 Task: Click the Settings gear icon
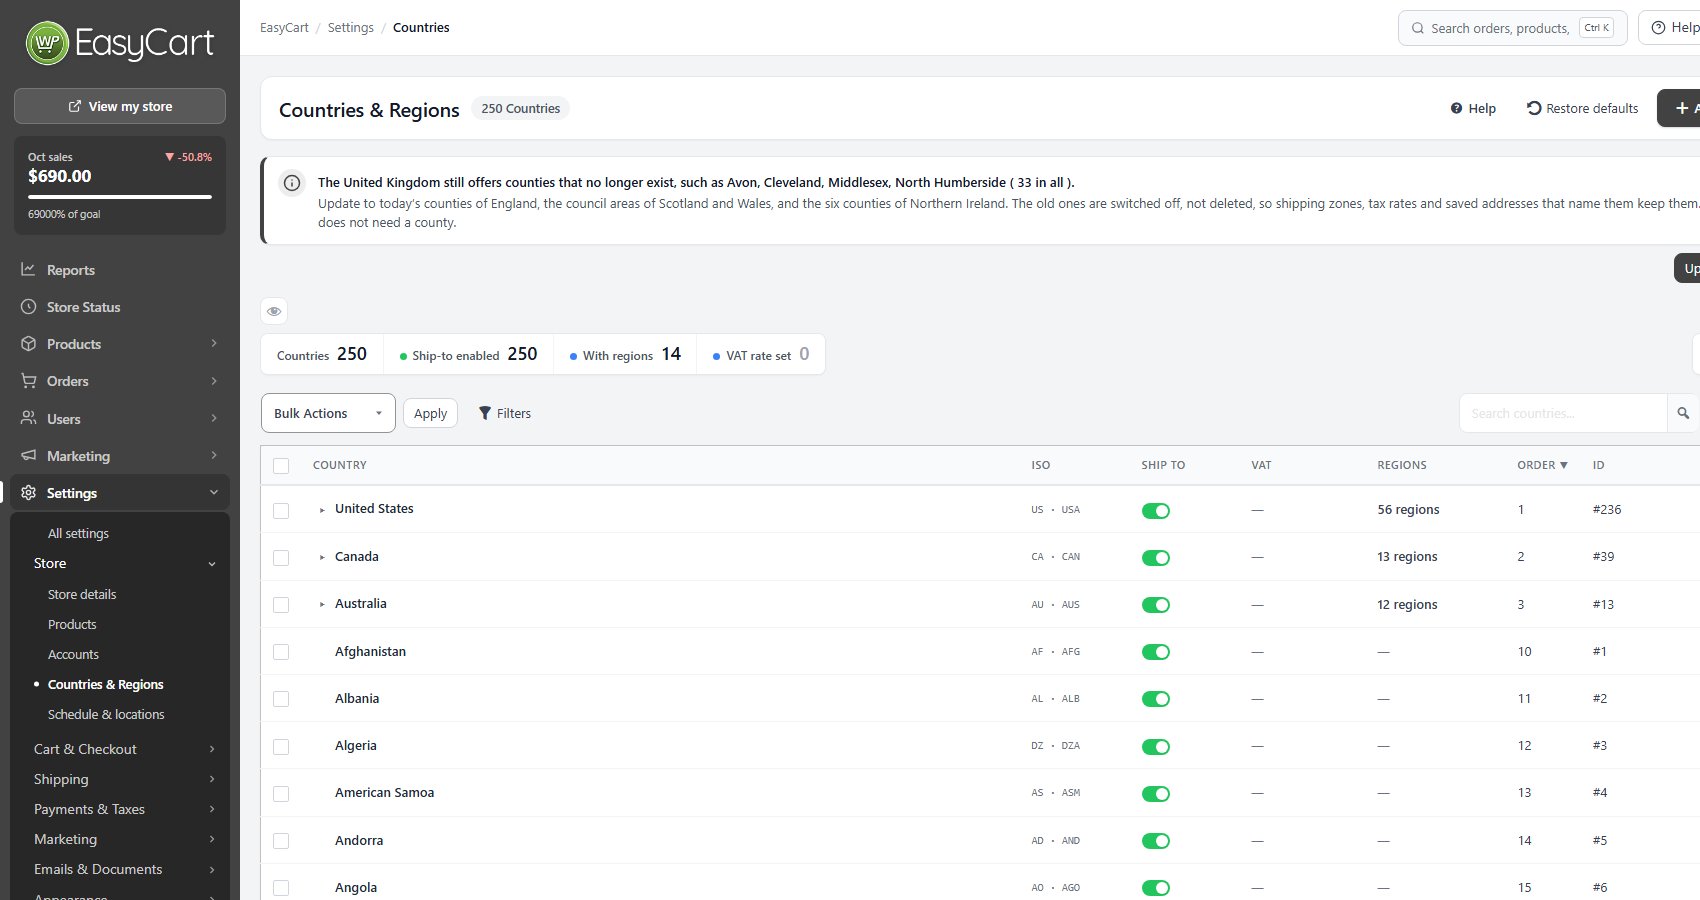[29, 493]
